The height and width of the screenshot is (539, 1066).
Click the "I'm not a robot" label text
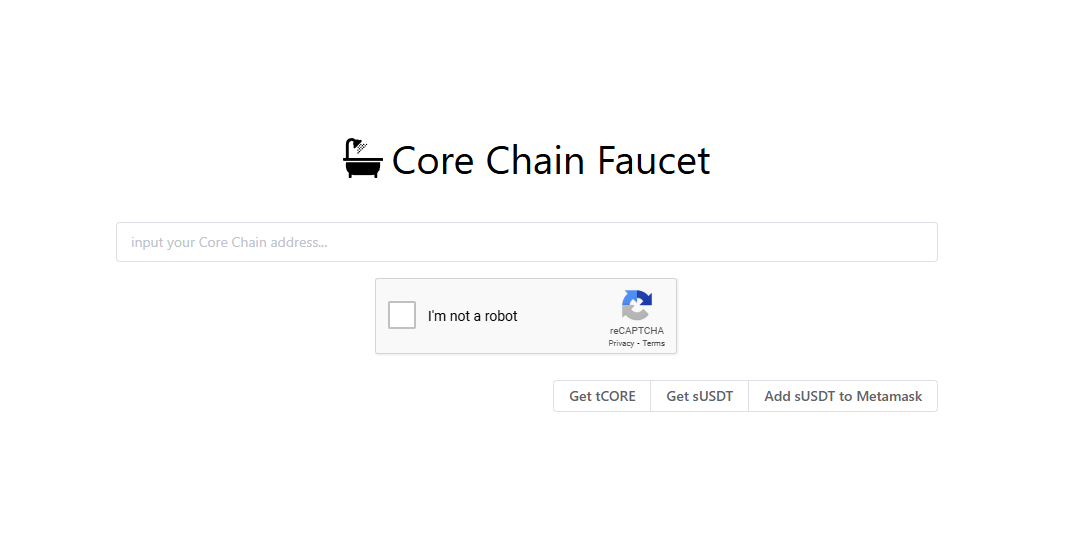tap(472, 316)
